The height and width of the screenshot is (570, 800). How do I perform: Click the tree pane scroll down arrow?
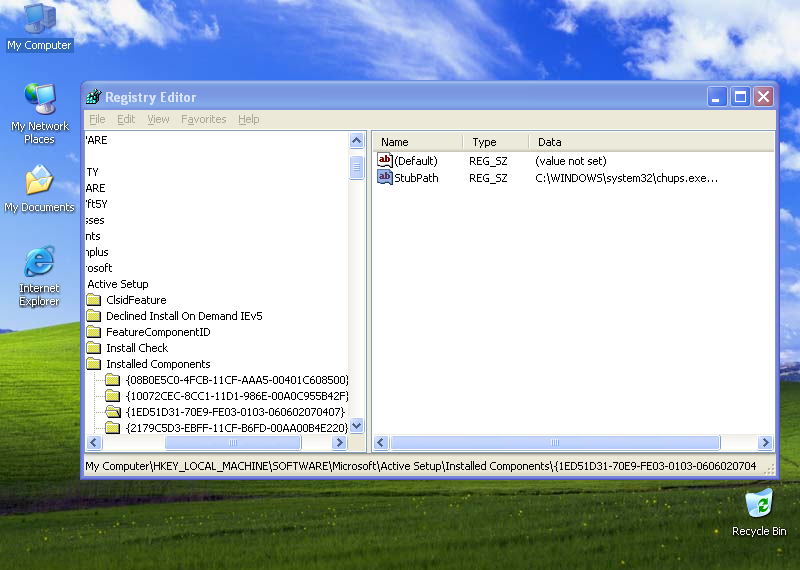pyautogui.click(x=357, y=425)
